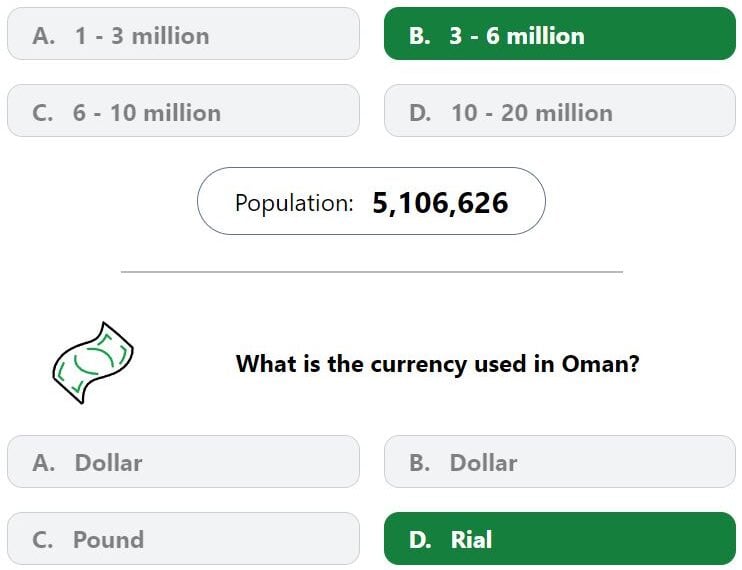Image resolution: width=742 pixels, height=570 pixels.
Task: Select currency answer A, Dollar
Action: [183, 462]
